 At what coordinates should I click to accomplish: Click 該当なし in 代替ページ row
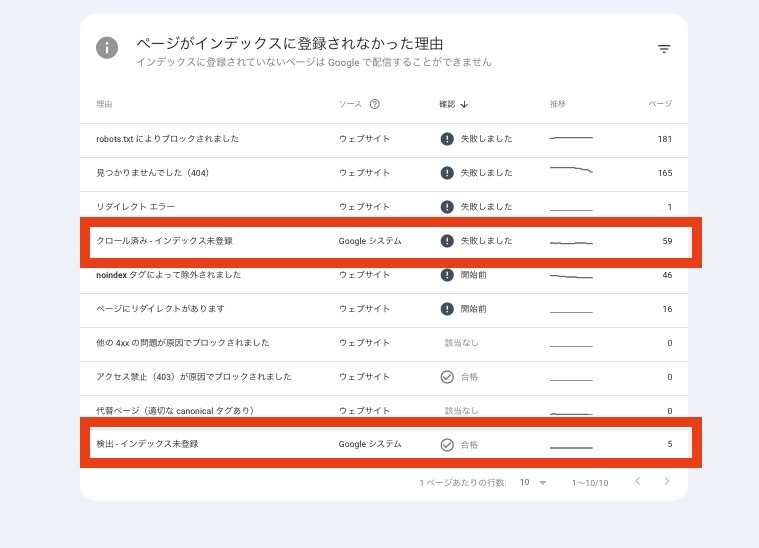pos(461,411)
